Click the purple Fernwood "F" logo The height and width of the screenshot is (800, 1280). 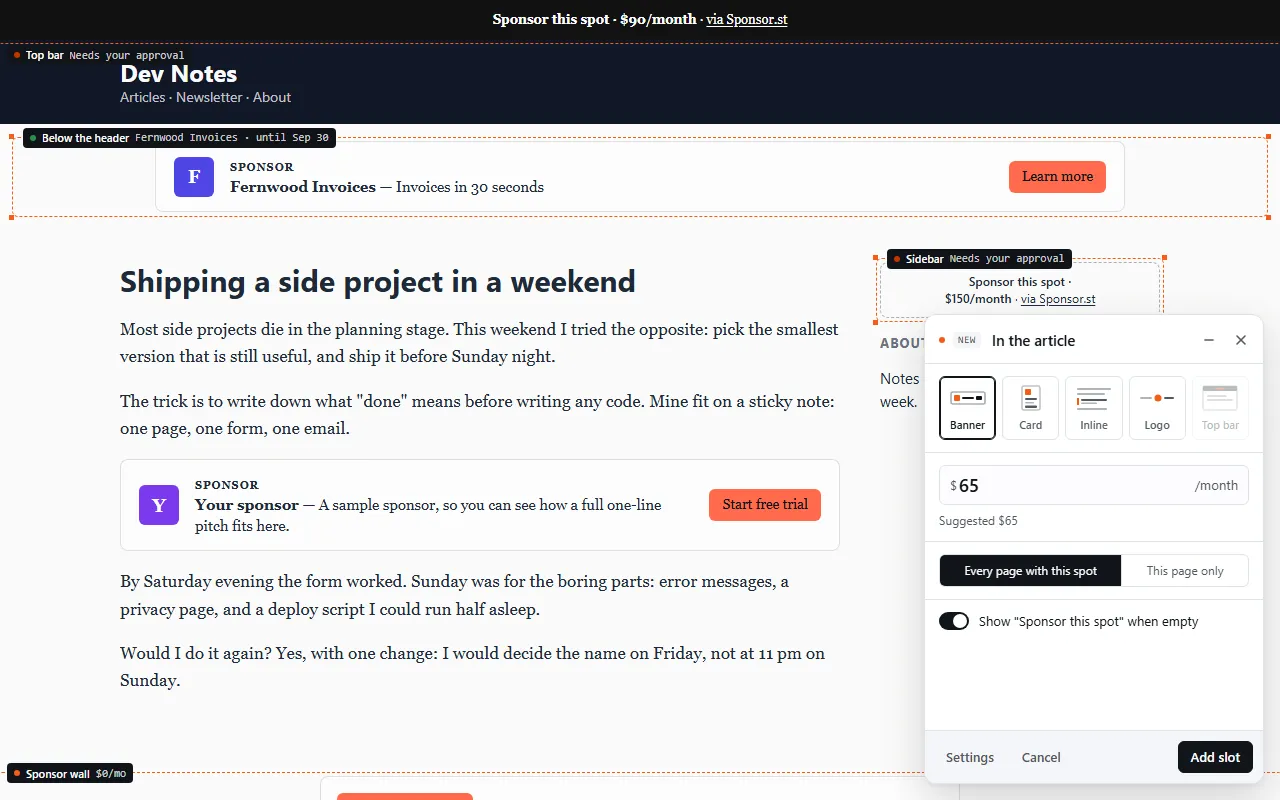[194, 177]
